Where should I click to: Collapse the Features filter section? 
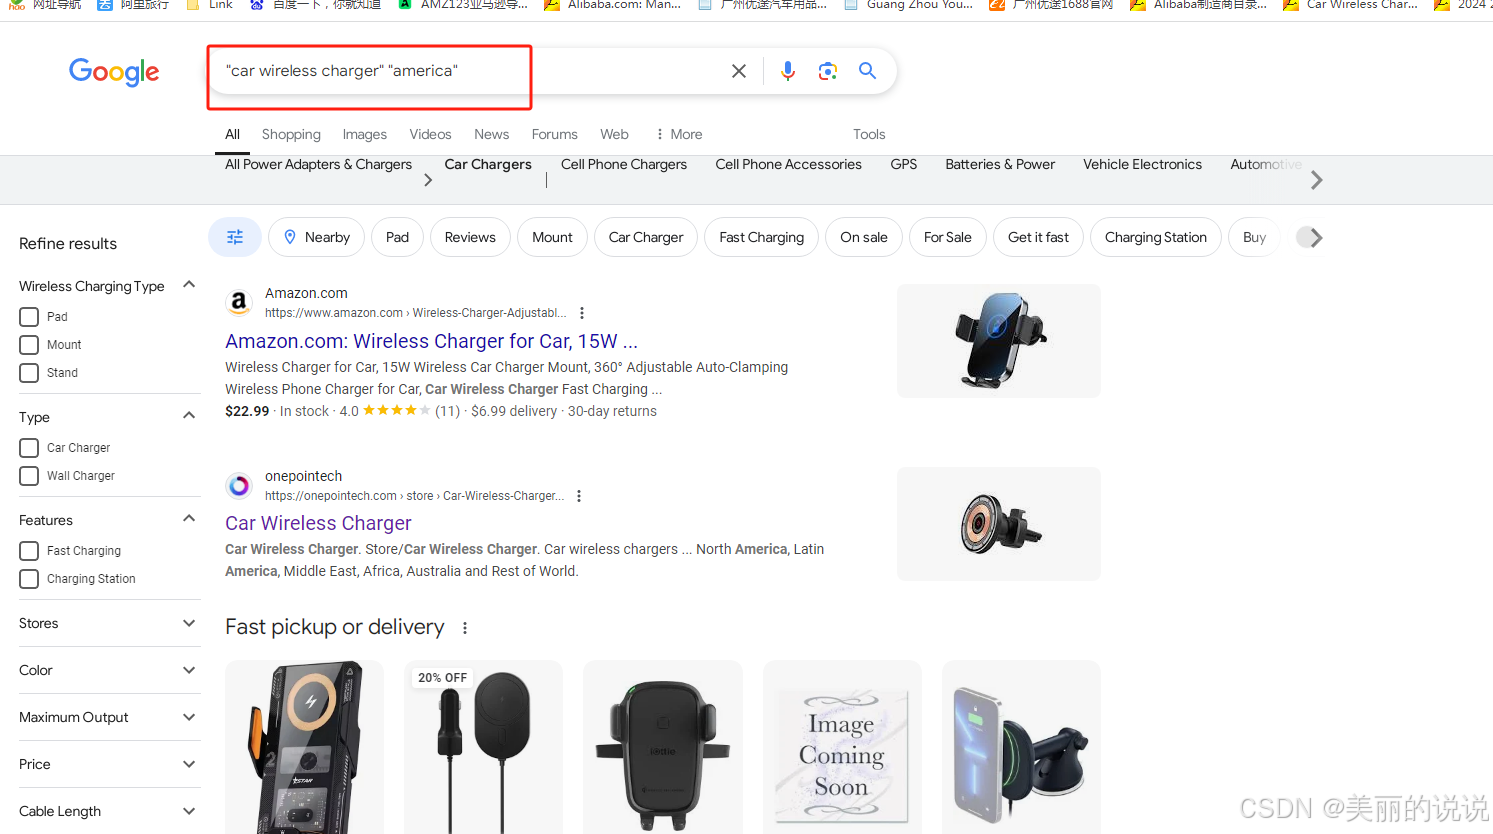click(x=189, y=519)
